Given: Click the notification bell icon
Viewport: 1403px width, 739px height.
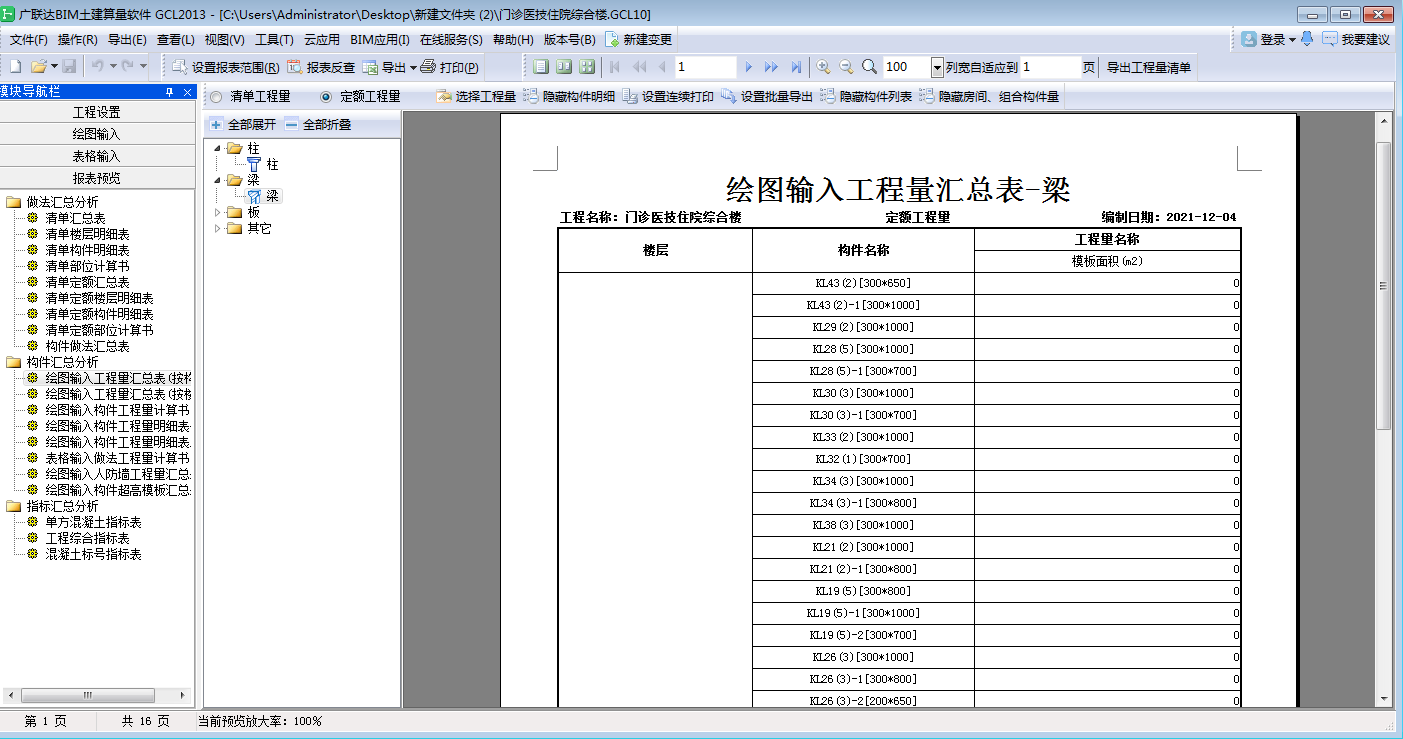Looking at the screenshot, I should tap(1306, 39).
